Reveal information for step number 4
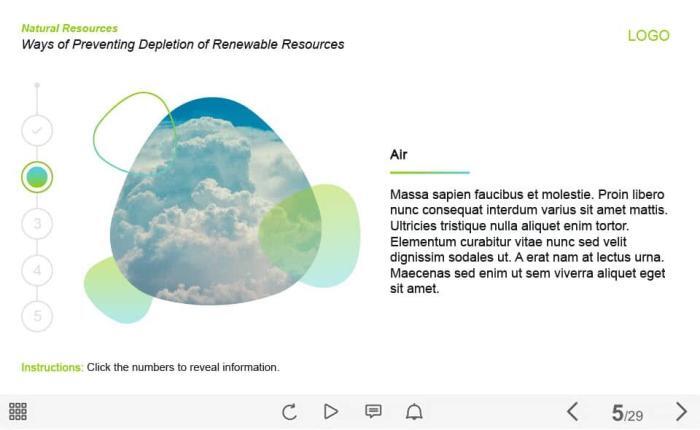Image resolution: width=700 pixels, height=430 pixels. (37, 270)
